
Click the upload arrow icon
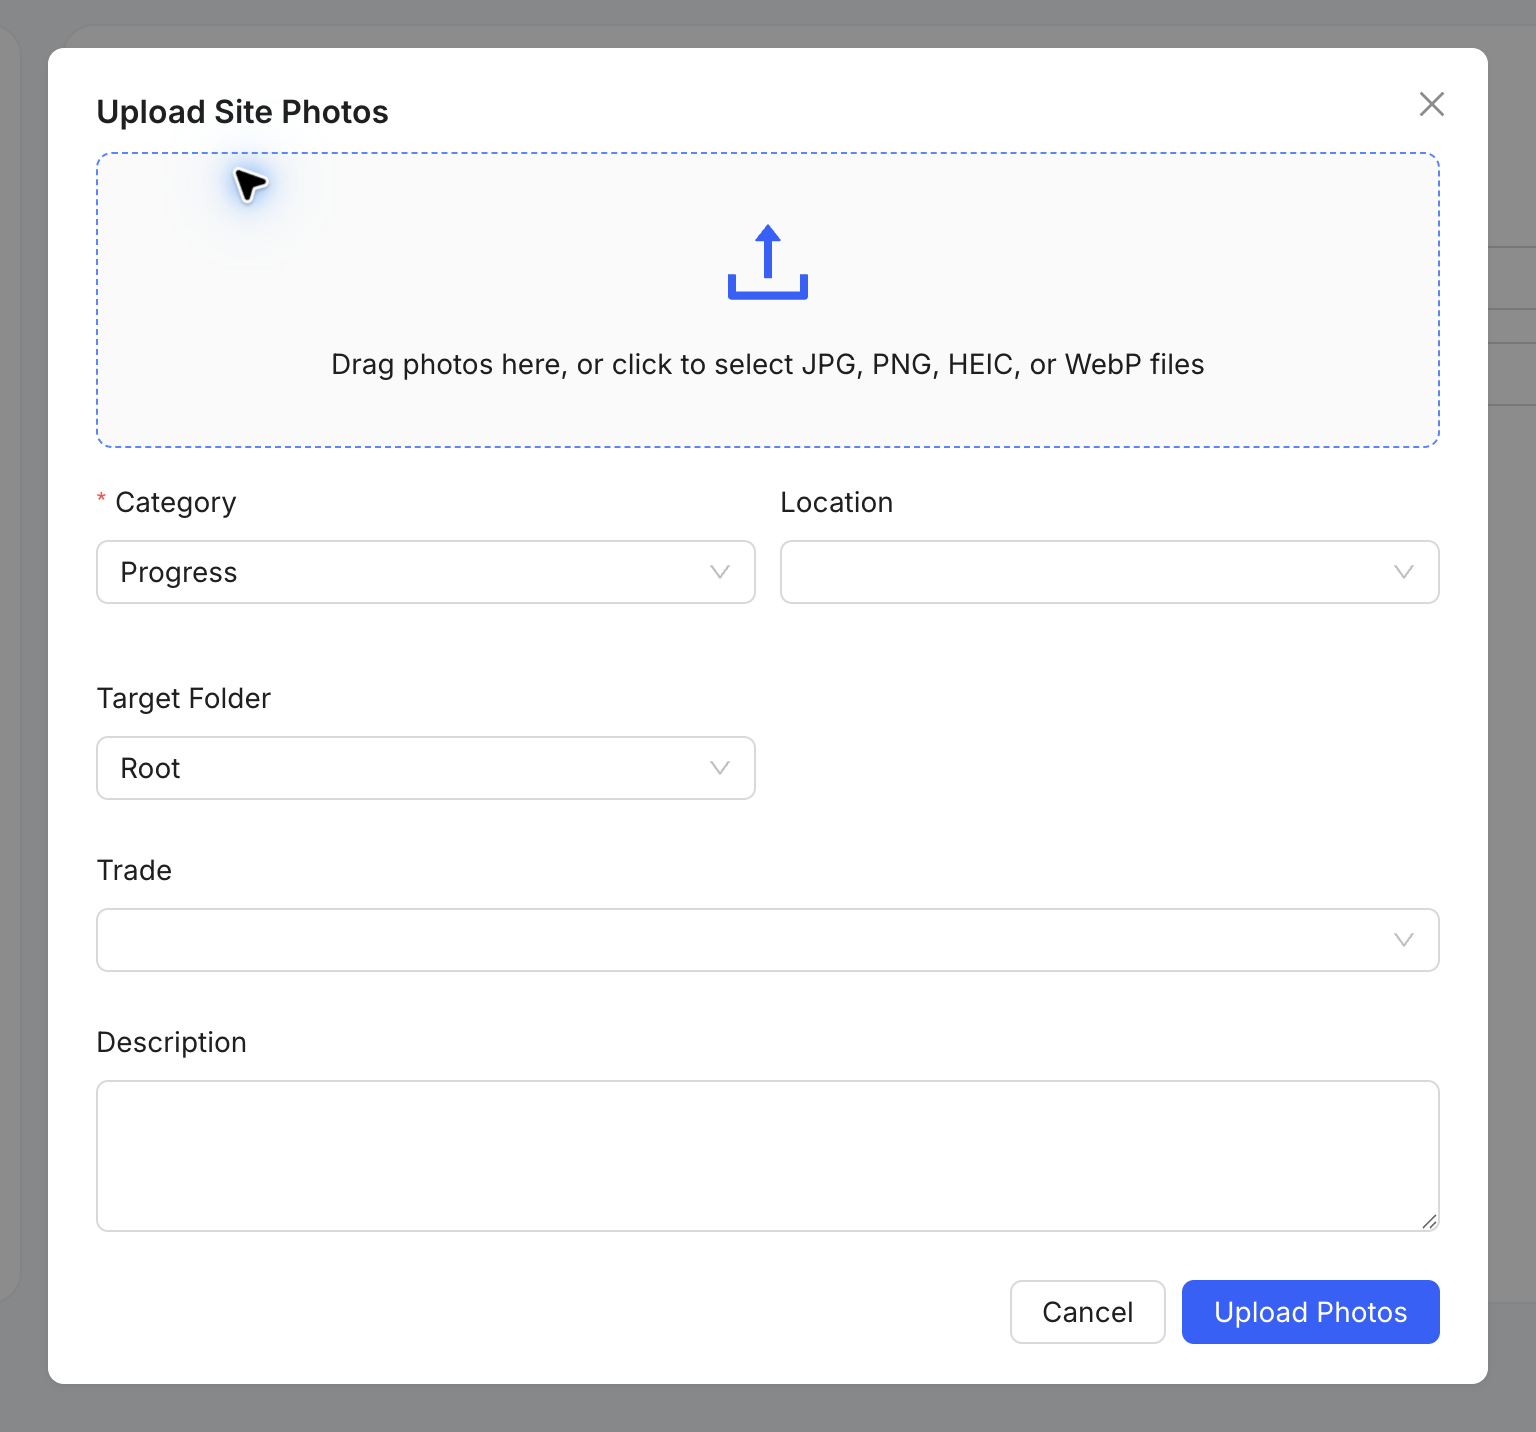[768, 262]
